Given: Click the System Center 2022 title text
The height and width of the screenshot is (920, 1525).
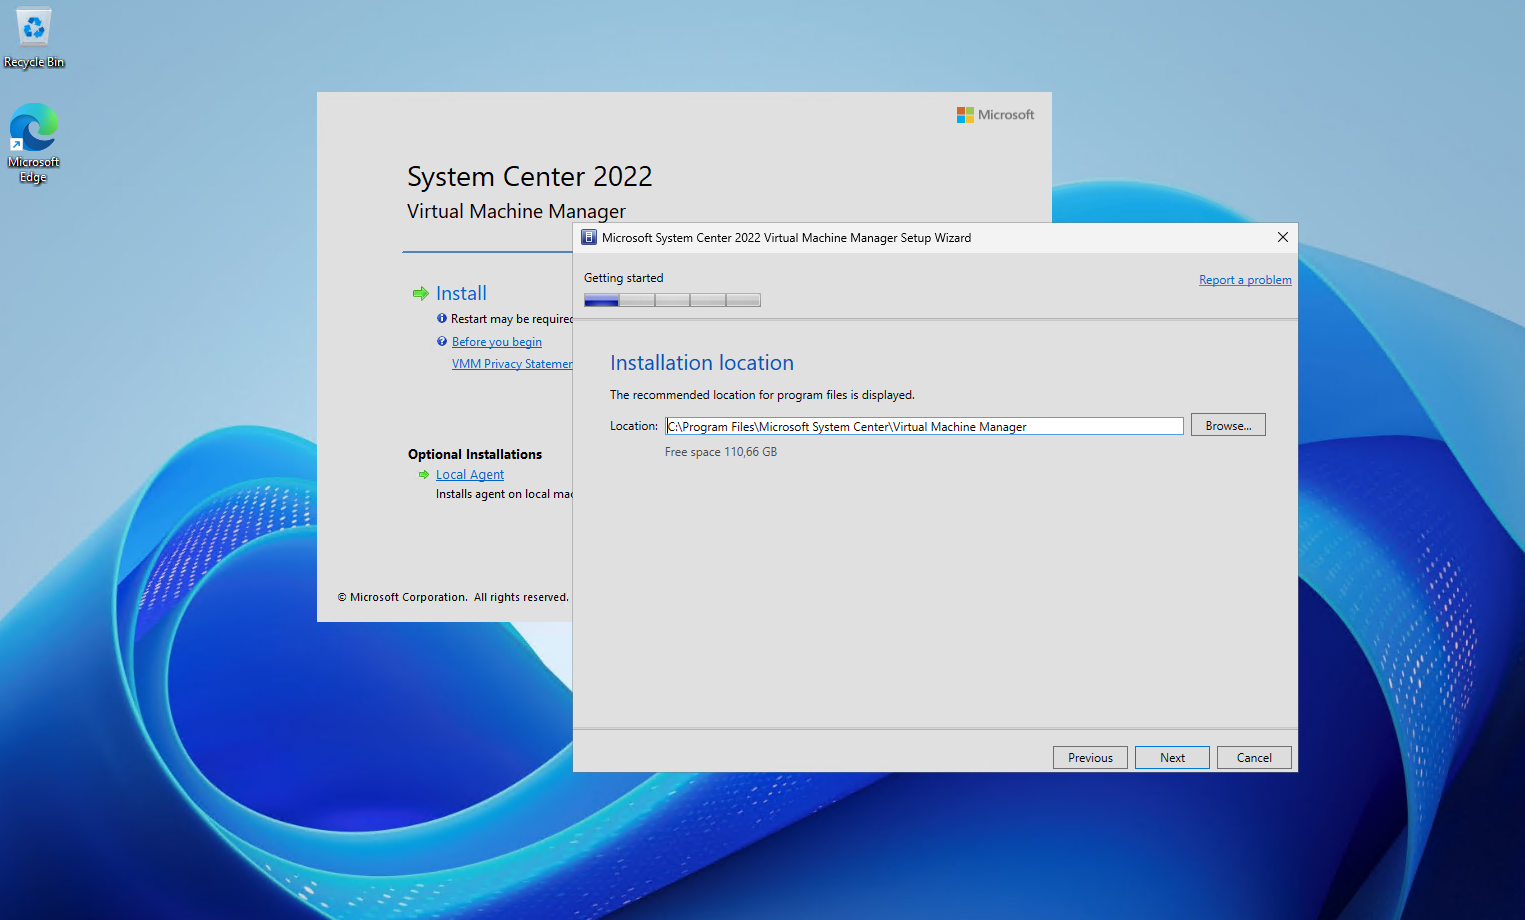Looking at the screenshot, I should pos(529,177).
